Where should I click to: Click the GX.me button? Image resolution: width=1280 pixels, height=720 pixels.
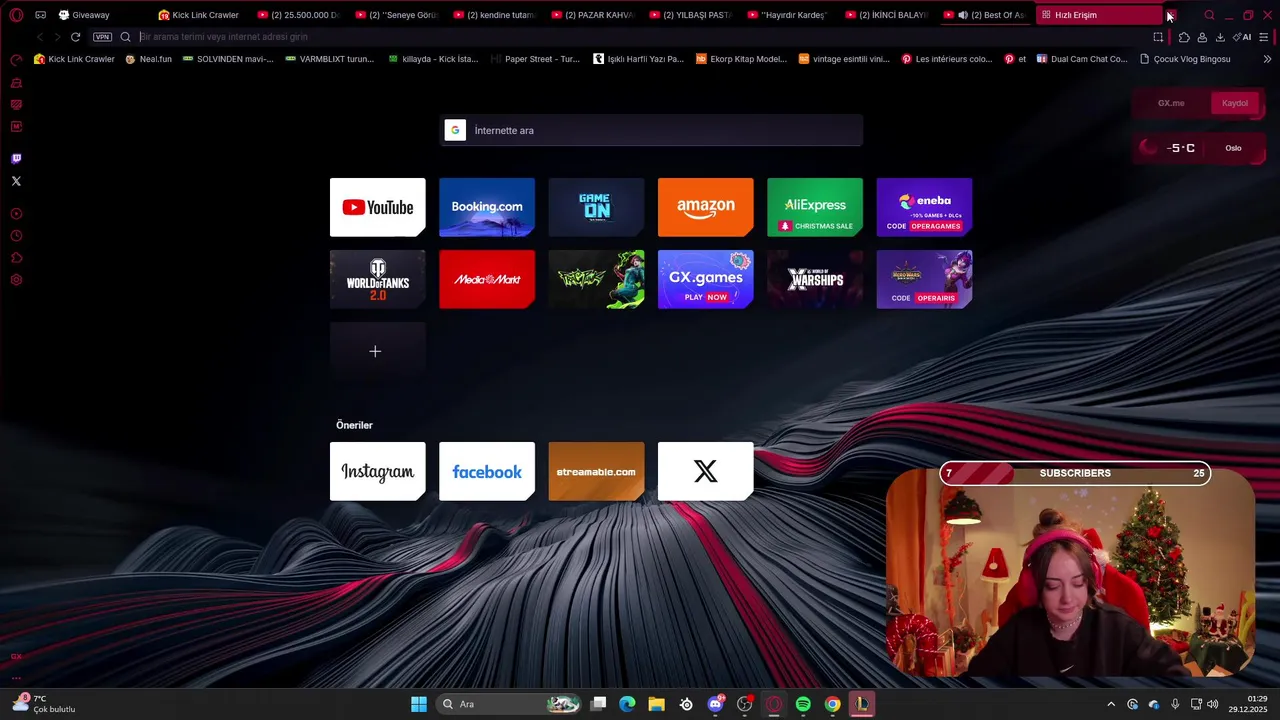tap(1171, 103)
